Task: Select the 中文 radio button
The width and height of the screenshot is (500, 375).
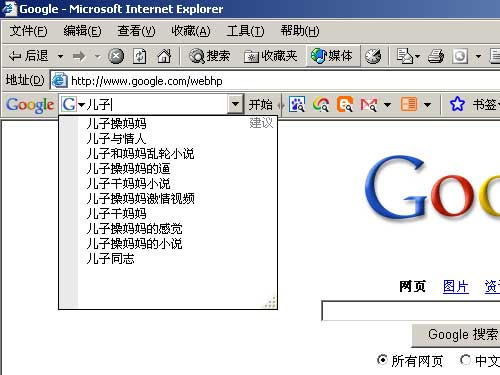Action: (x=465, y=360)
